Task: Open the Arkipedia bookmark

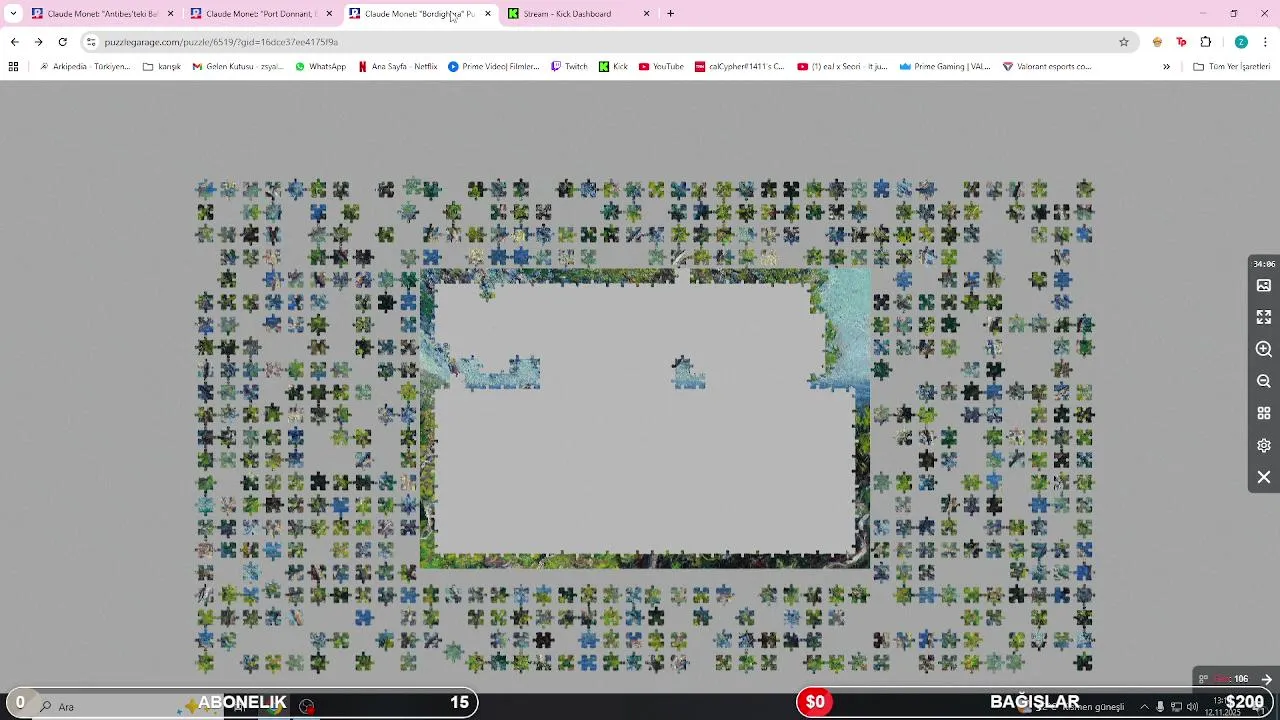Action: pos(84,67)
